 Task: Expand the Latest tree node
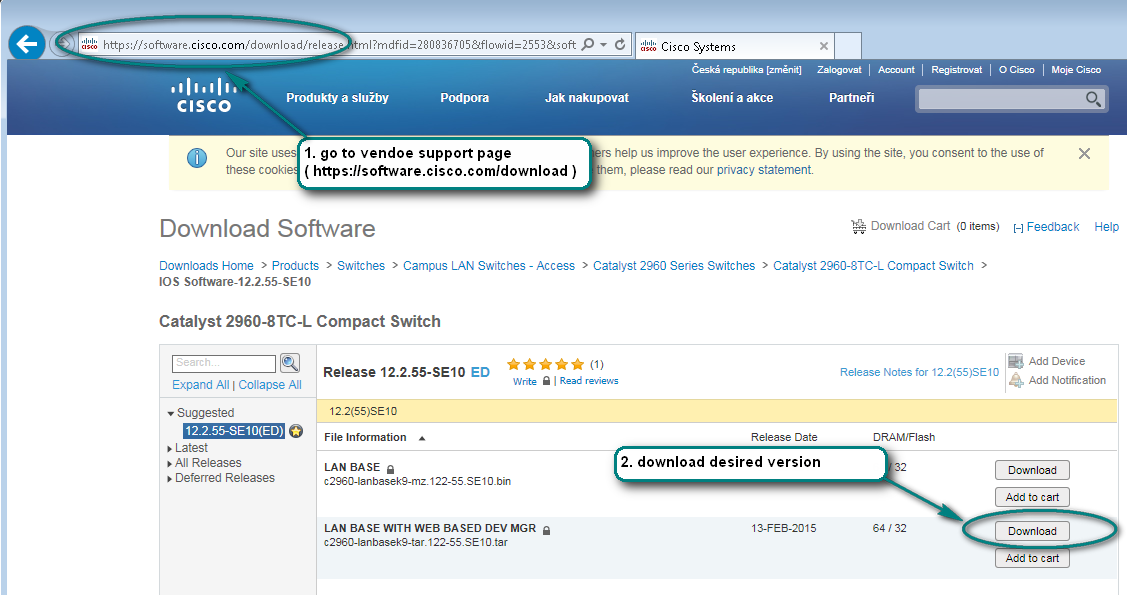pyautogui.click(x=170, y=448)
